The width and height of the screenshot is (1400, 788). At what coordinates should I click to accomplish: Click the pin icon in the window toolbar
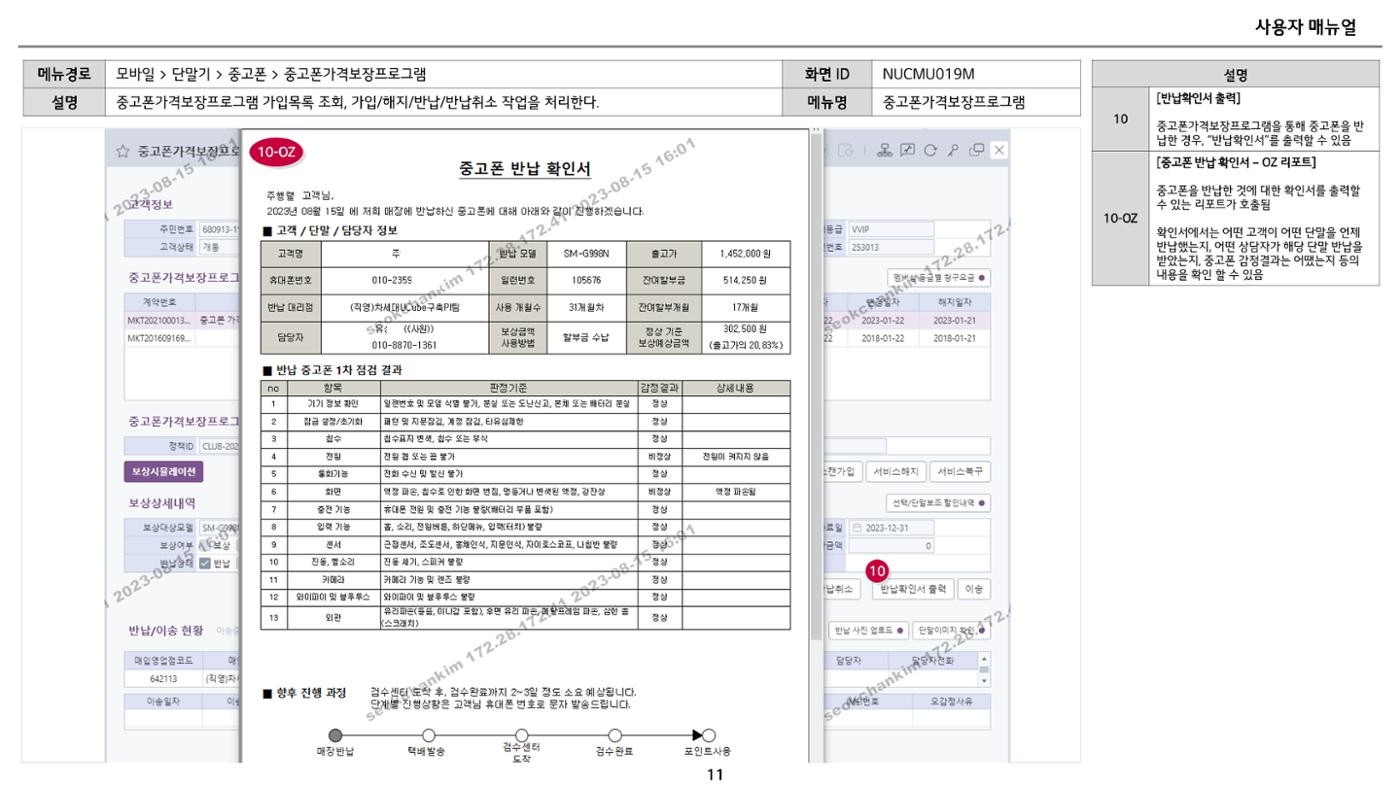coord(953,151)
